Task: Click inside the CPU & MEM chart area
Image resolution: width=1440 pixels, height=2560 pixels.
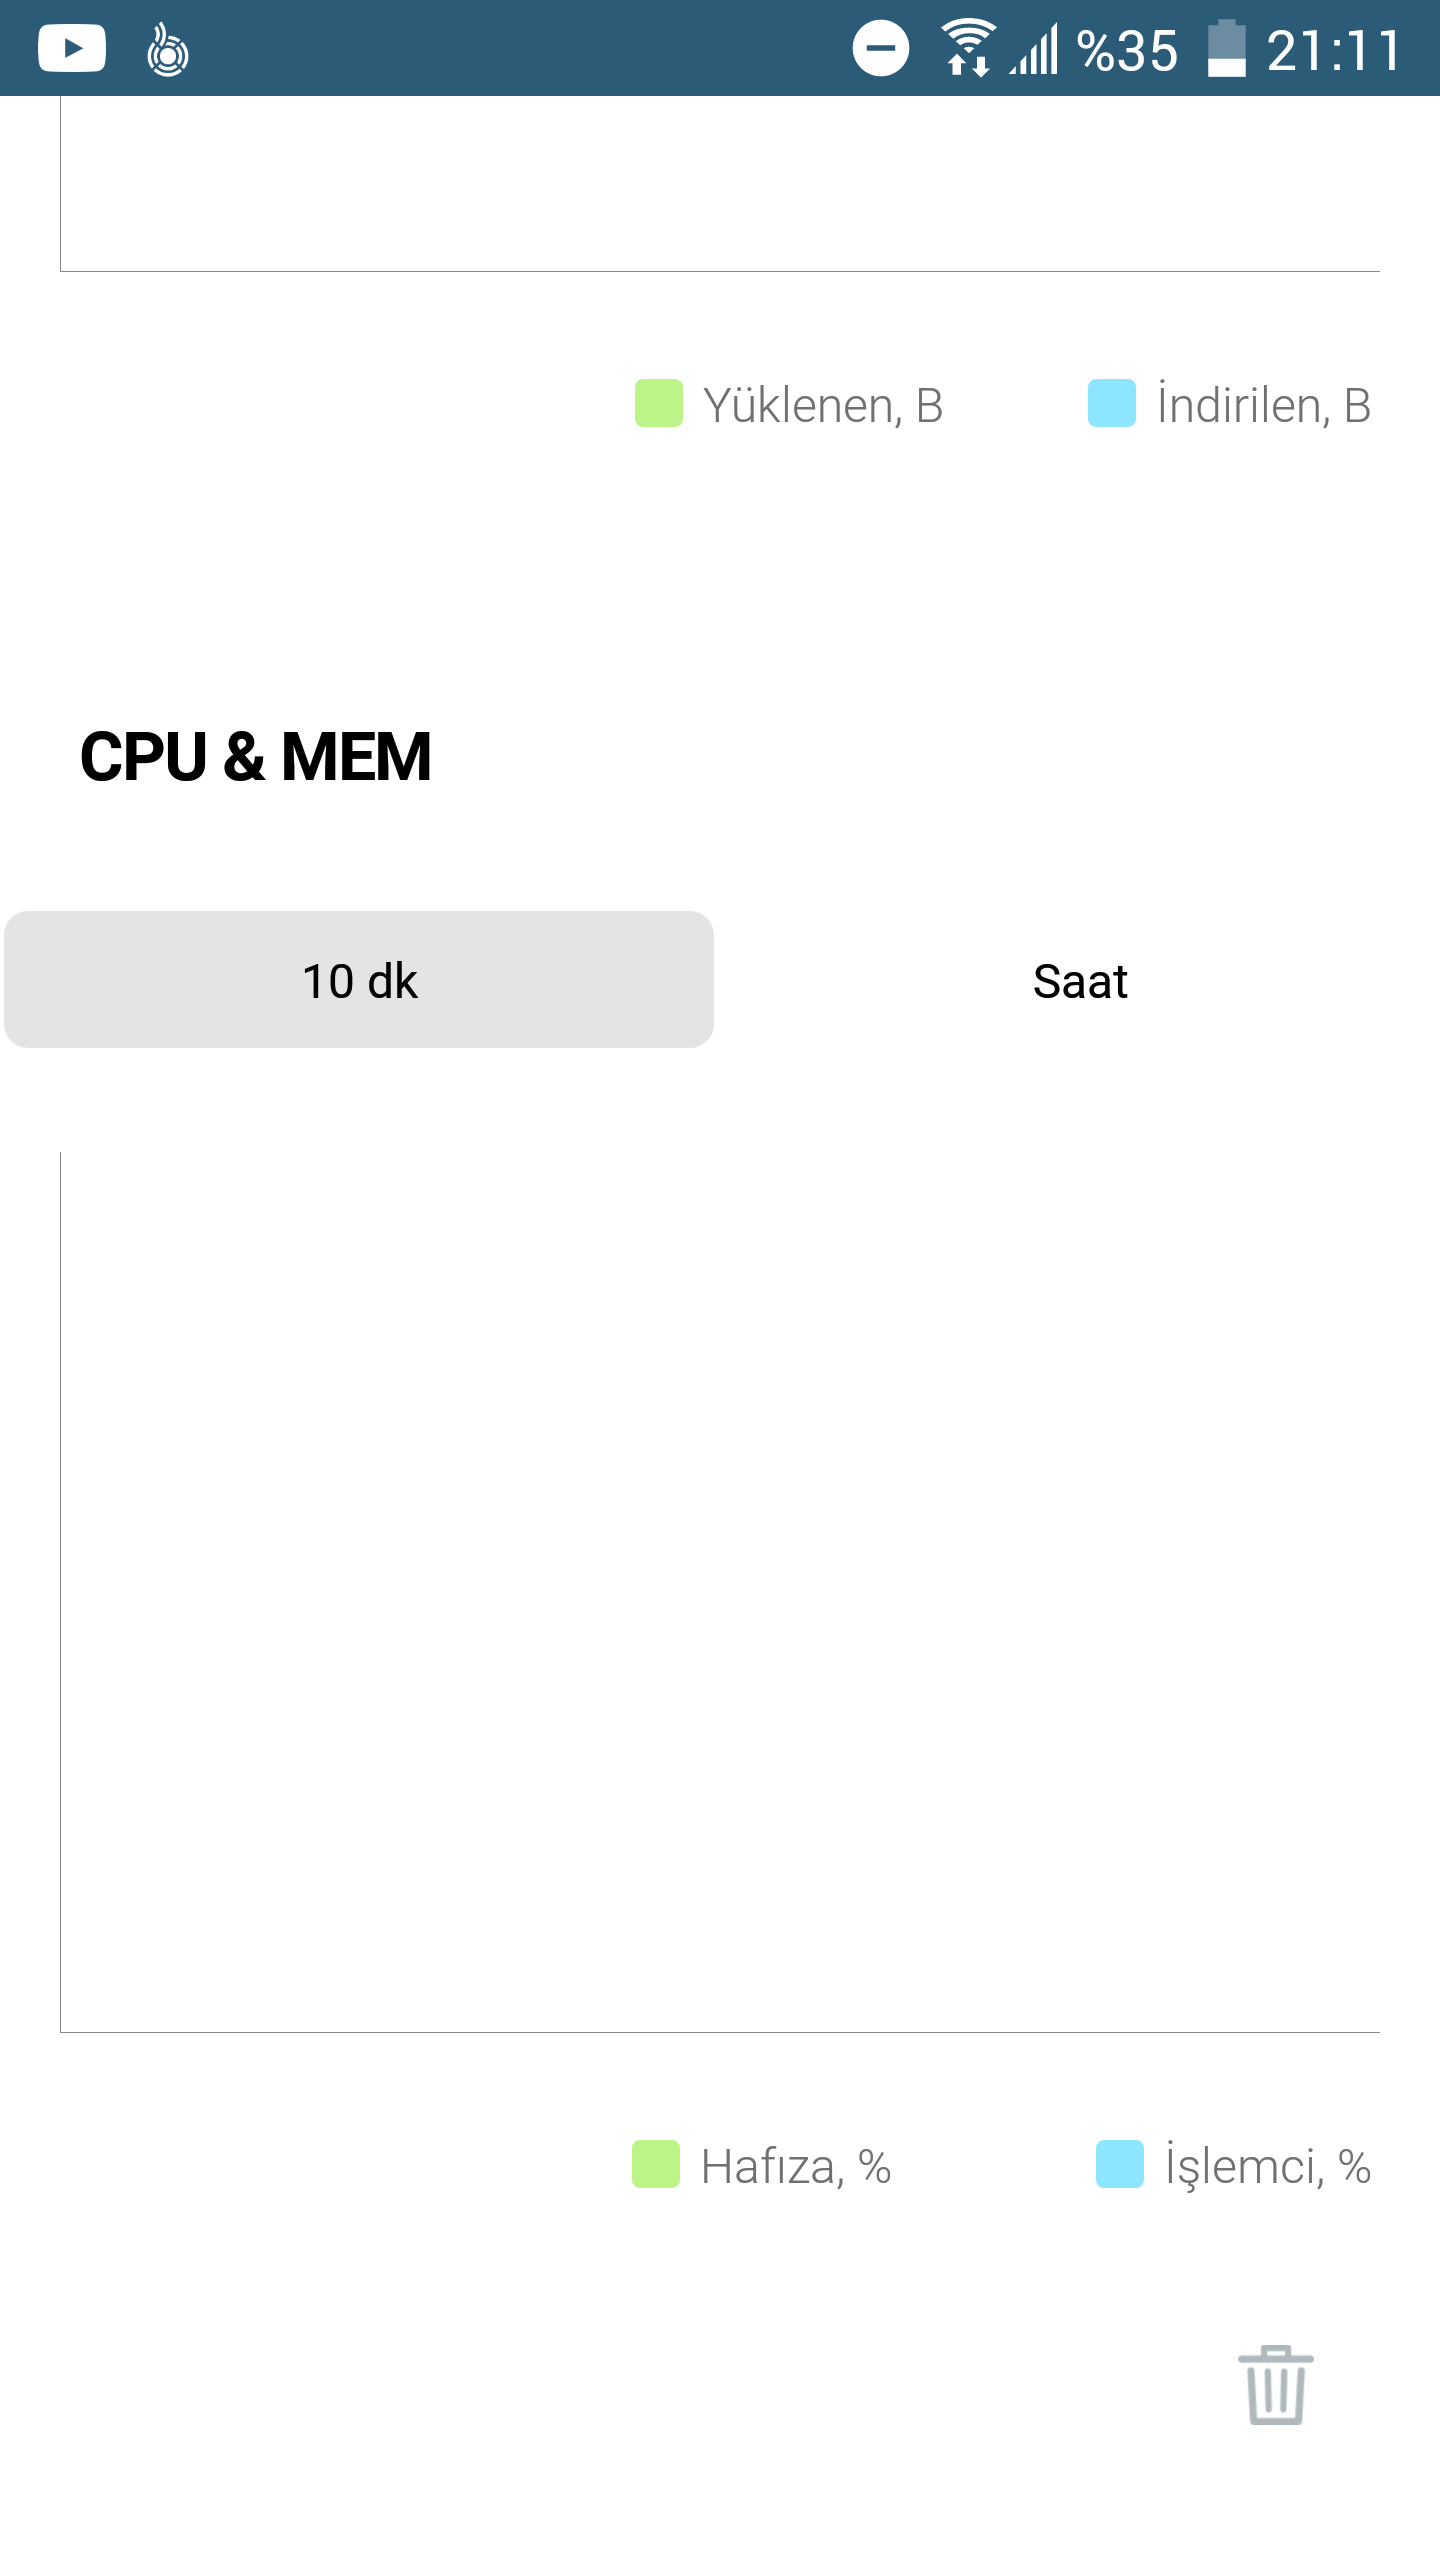Action: (x=720, y=1592)
